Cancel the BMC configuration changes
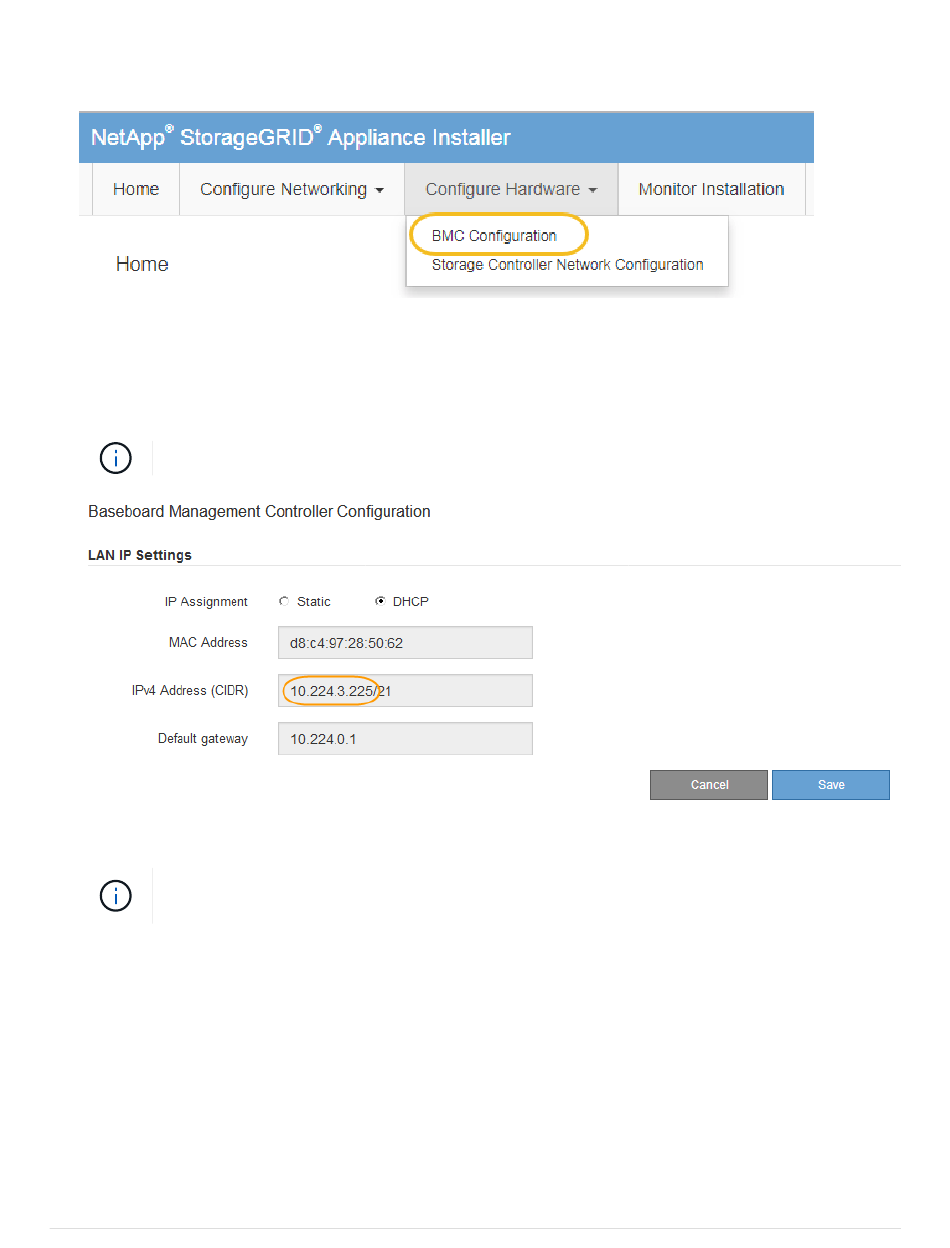Screen dimensions: 950x1248 [709, 785]
